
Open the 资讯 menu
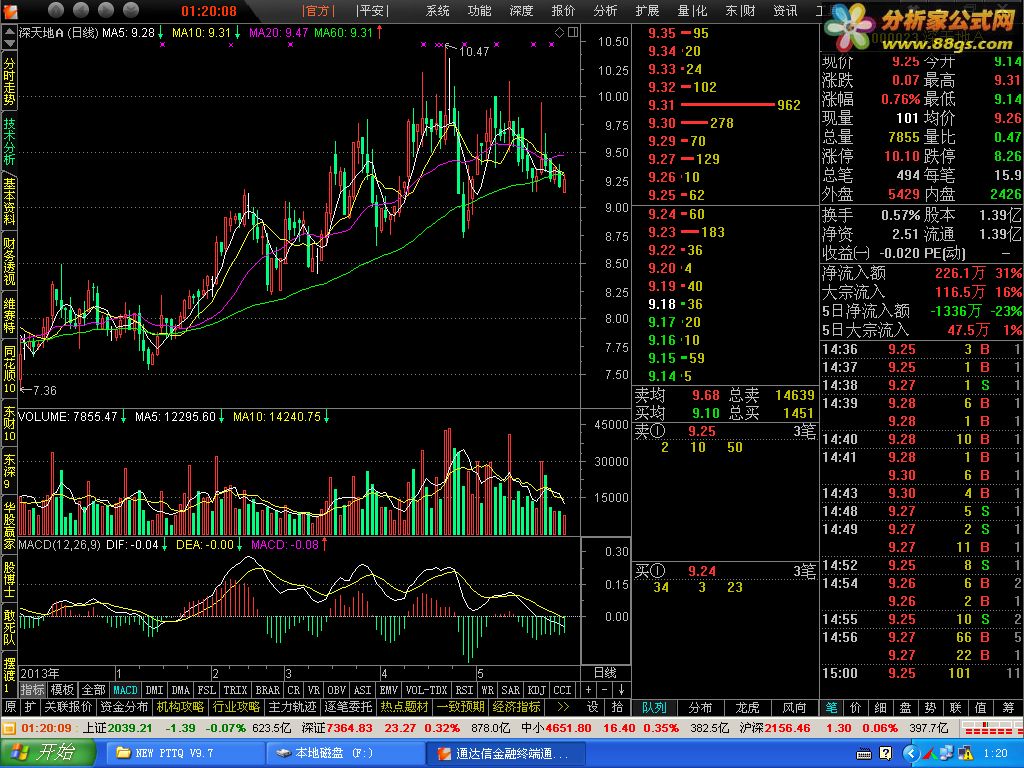tap(785, 10)
